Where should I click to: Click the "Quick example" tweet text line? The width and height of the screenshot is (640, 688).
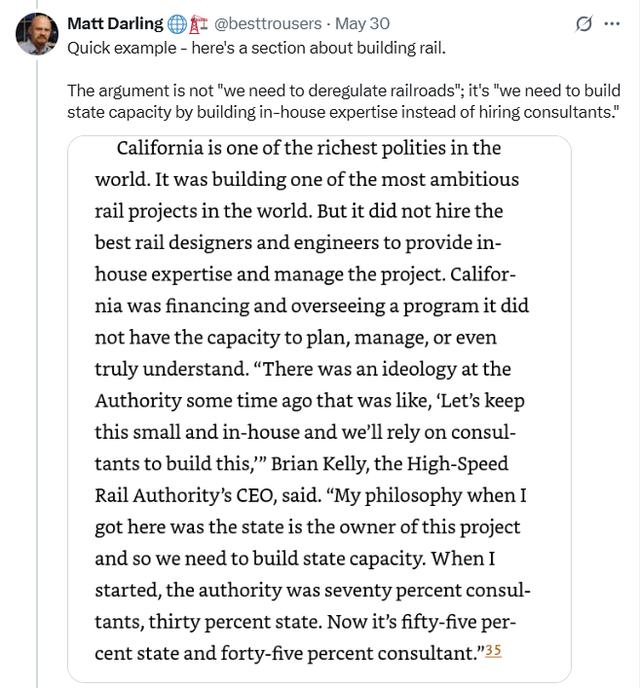(x=256, y=48)
